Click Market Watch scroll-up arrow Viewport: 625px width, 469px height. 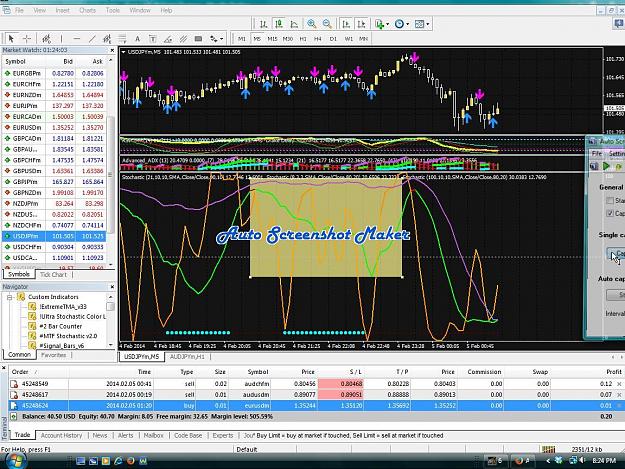(110, 61)
